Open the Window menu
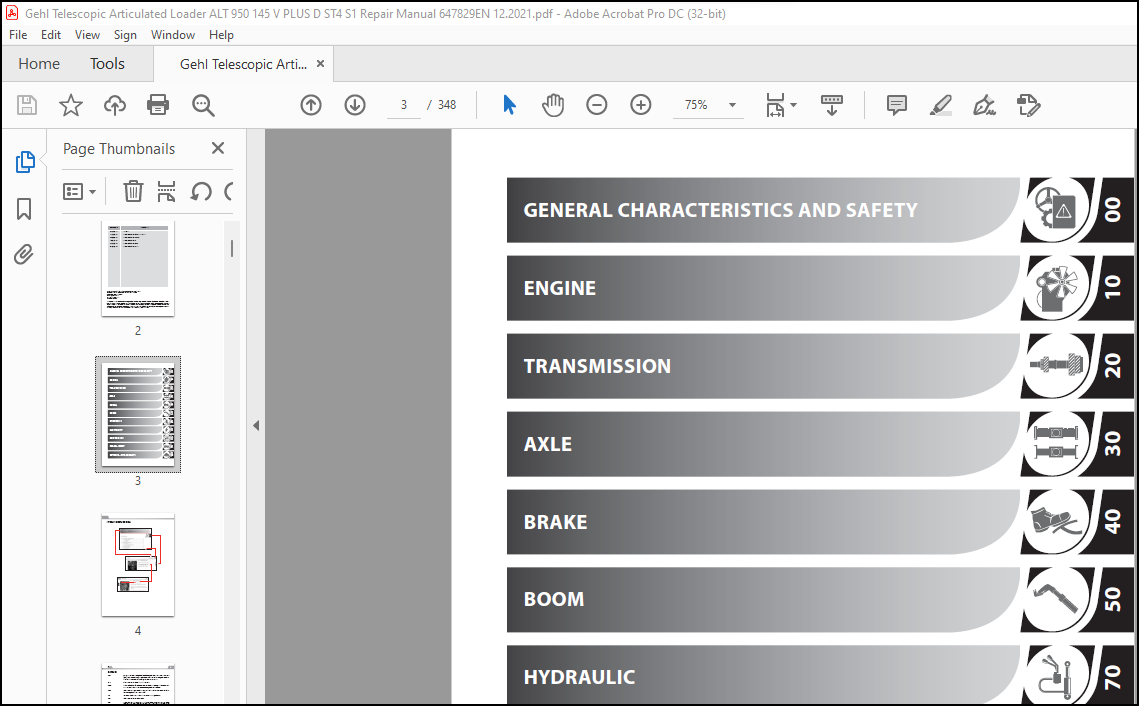Image resolution: width=1139 pixels, height=706 pixels. point(173,35)
